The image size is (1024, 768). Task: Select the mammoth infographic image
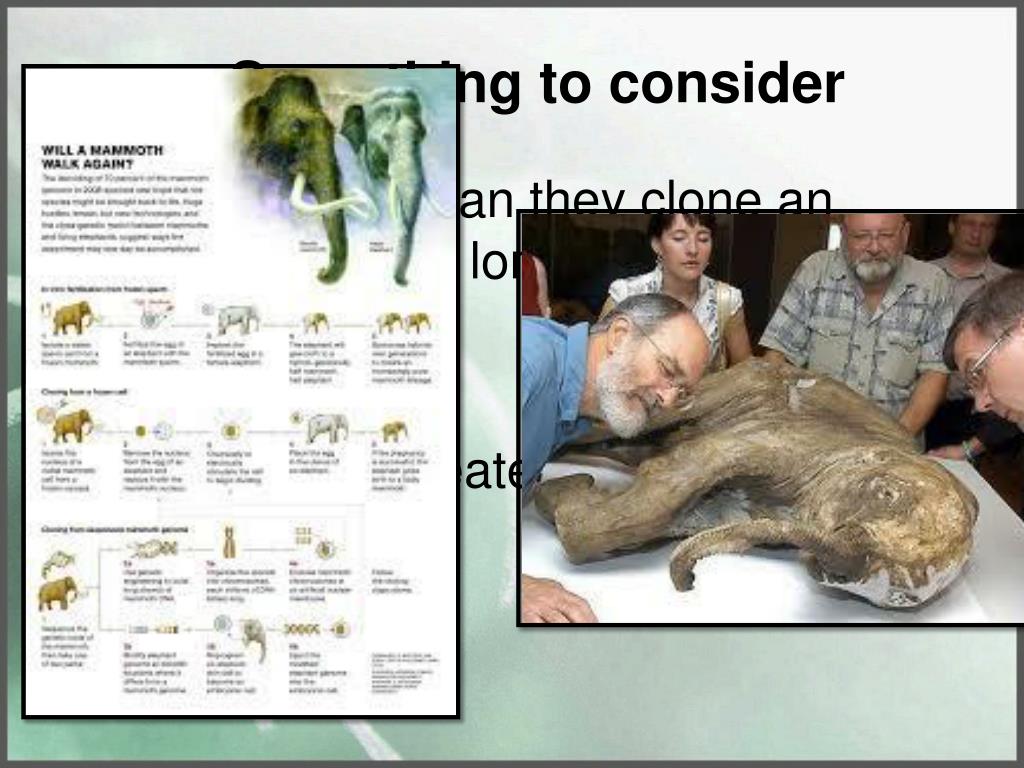[x=240, y=391]
